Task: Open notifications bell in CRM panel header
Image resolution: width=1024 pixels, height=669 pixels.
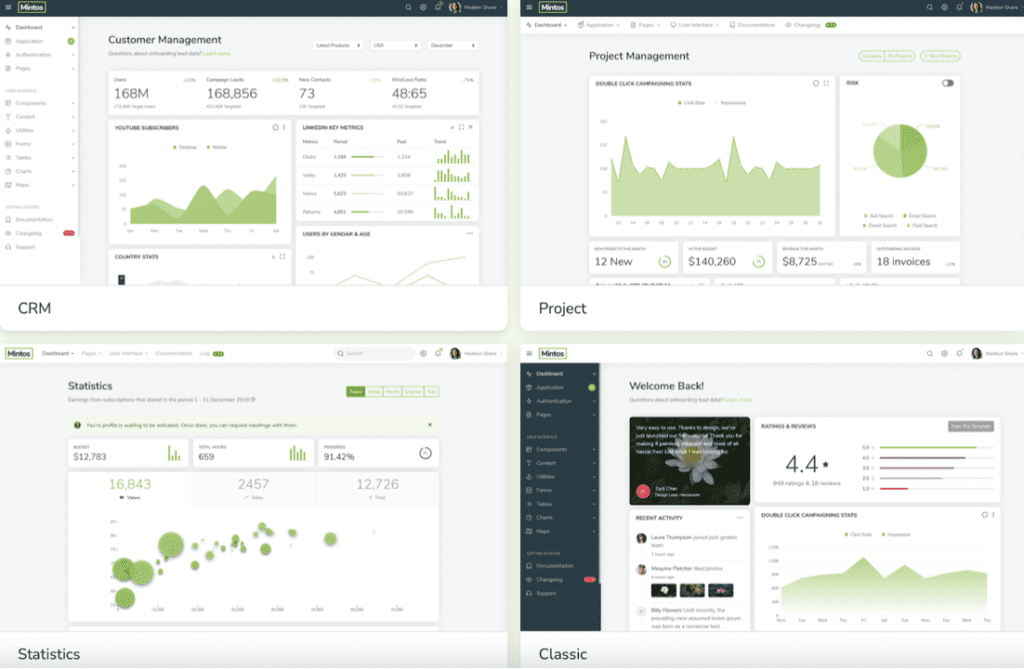Action: pos(438,7)
